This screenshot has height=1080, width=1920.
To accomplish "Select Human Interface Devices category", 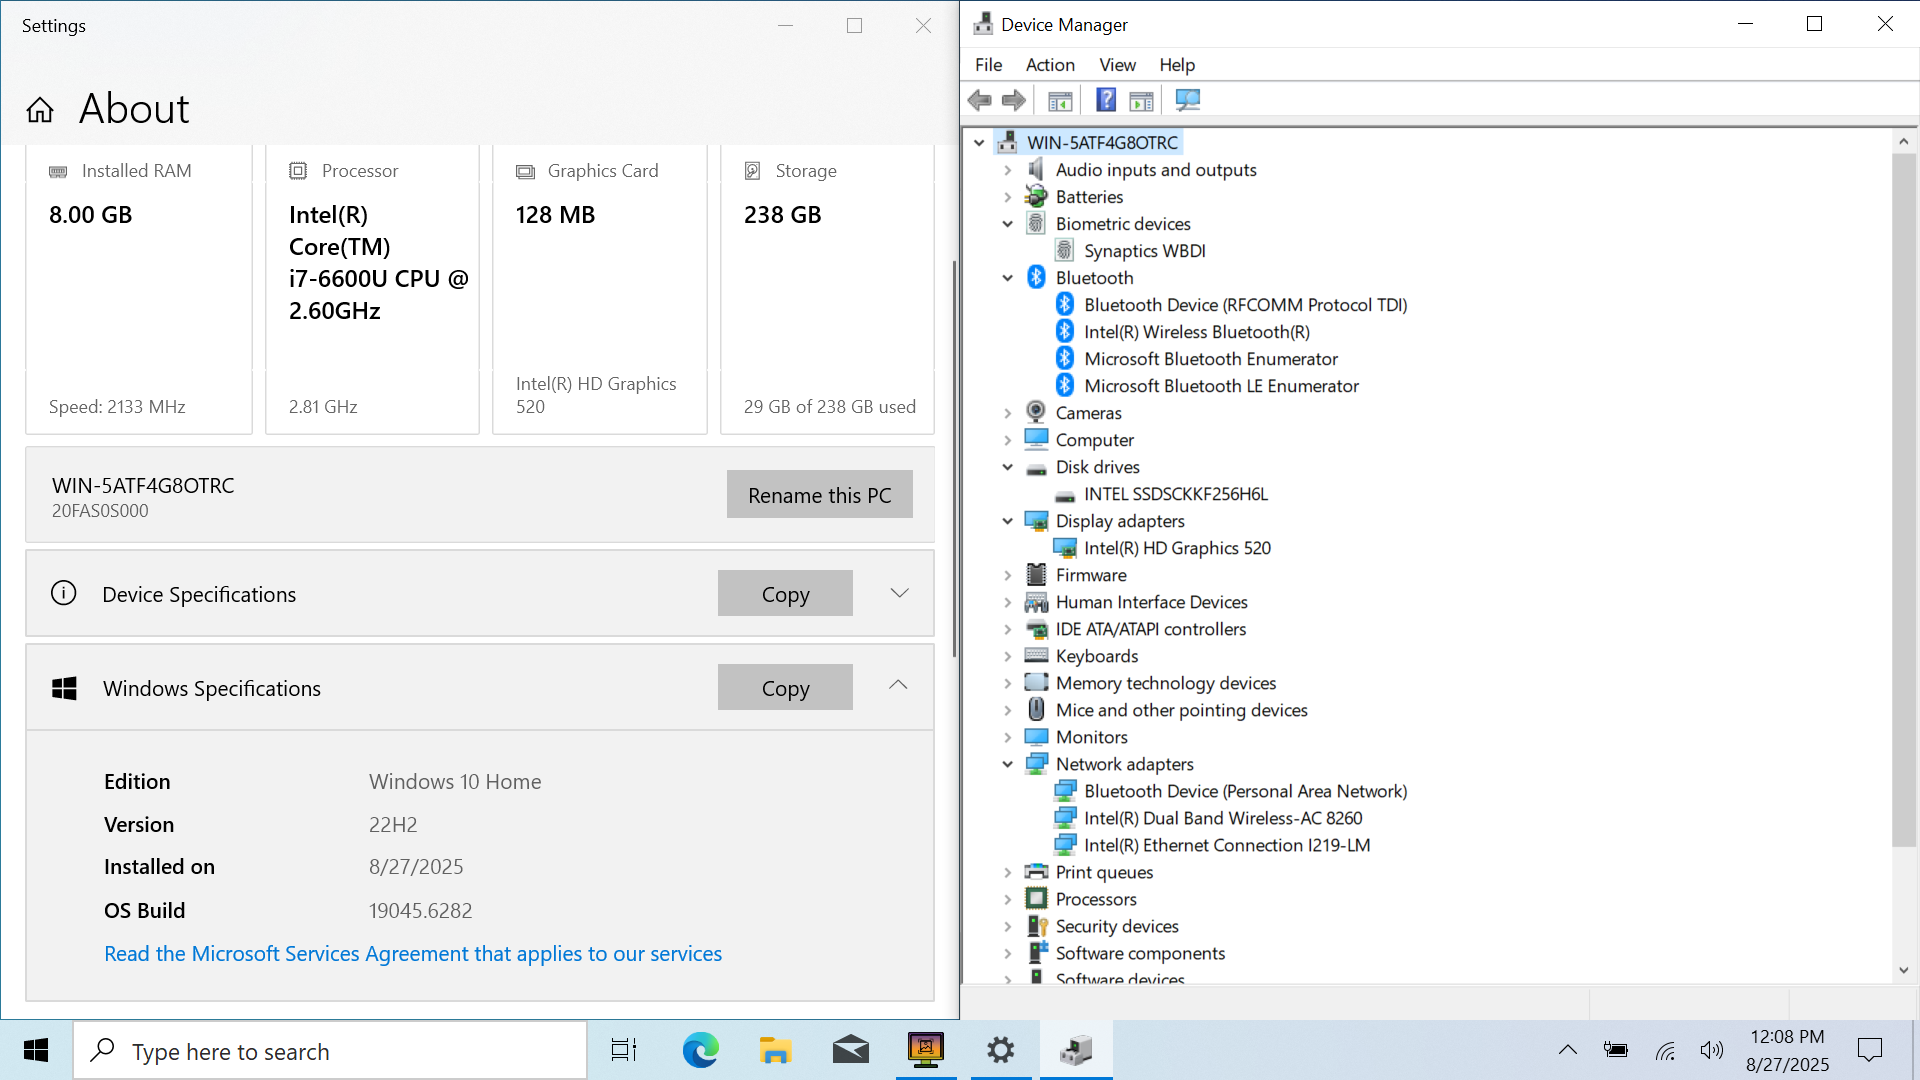I will [1151, 602].
